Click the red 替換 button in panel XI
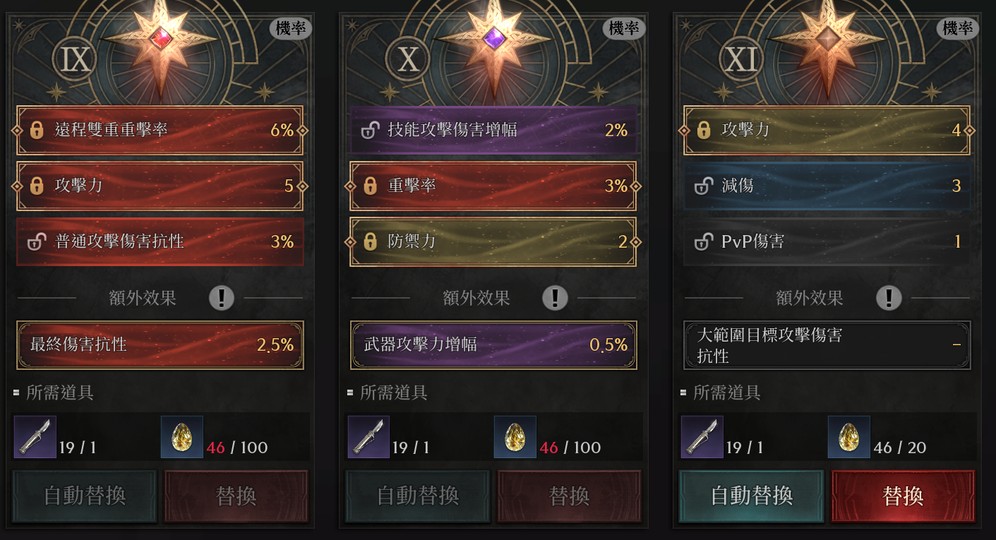This screenshot has width=996, height=540. [x=903, y=496]
